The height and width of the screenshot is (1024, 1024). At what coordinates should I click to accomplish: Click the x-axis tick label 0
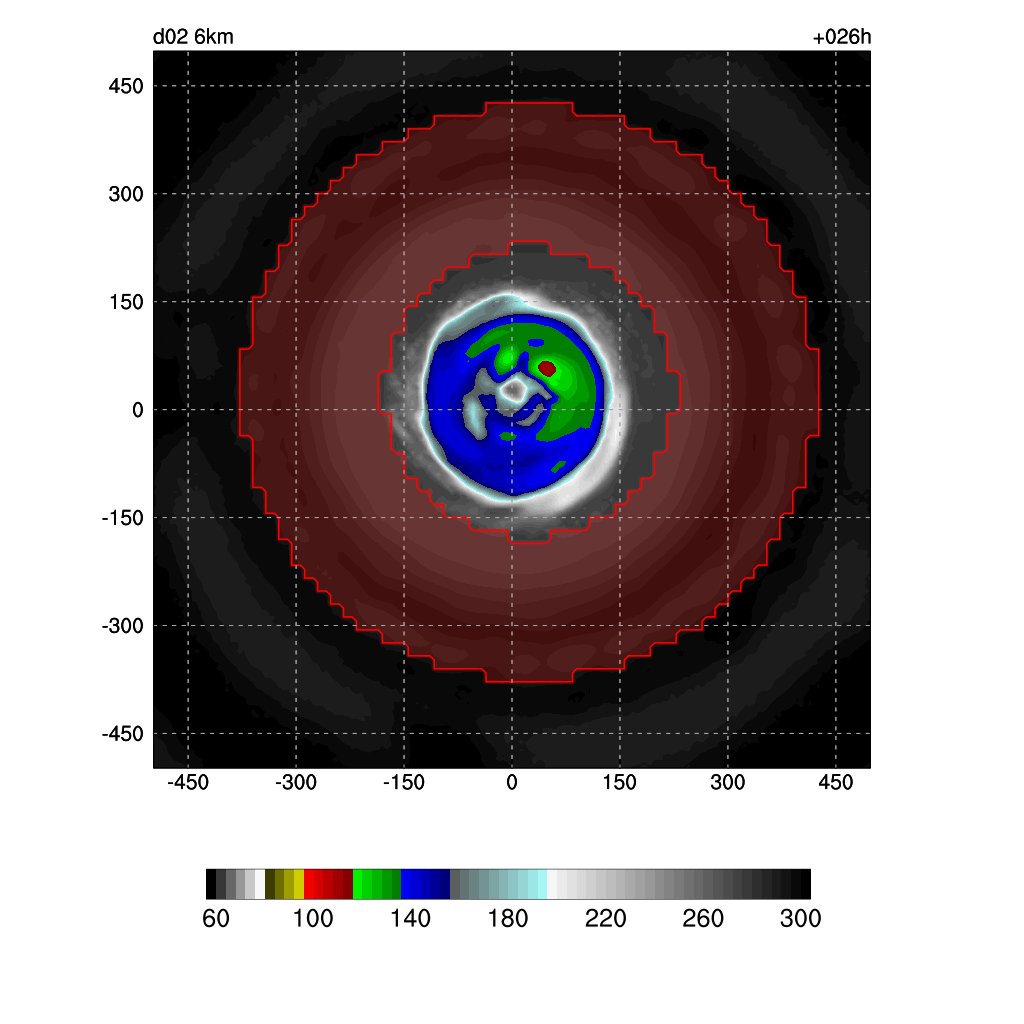tap(512, 782)
